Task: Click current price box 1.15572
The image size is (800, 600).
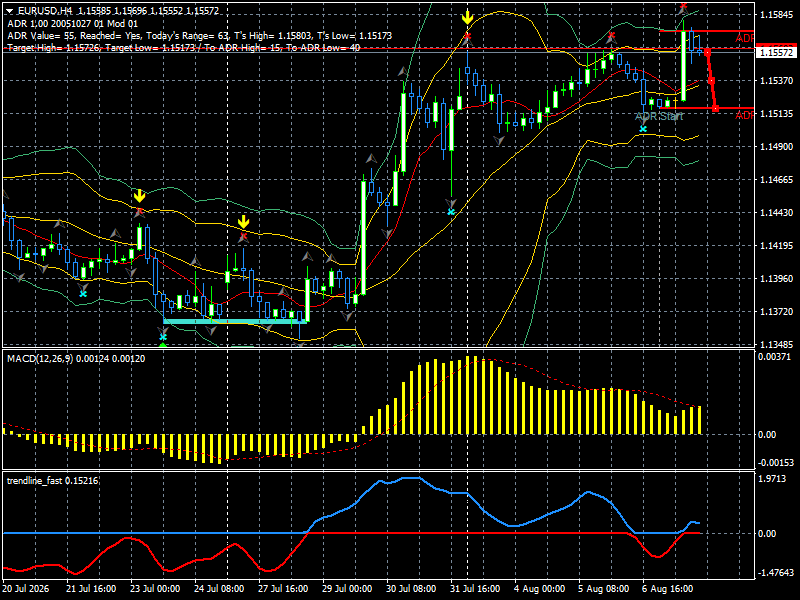Action: 776,52
